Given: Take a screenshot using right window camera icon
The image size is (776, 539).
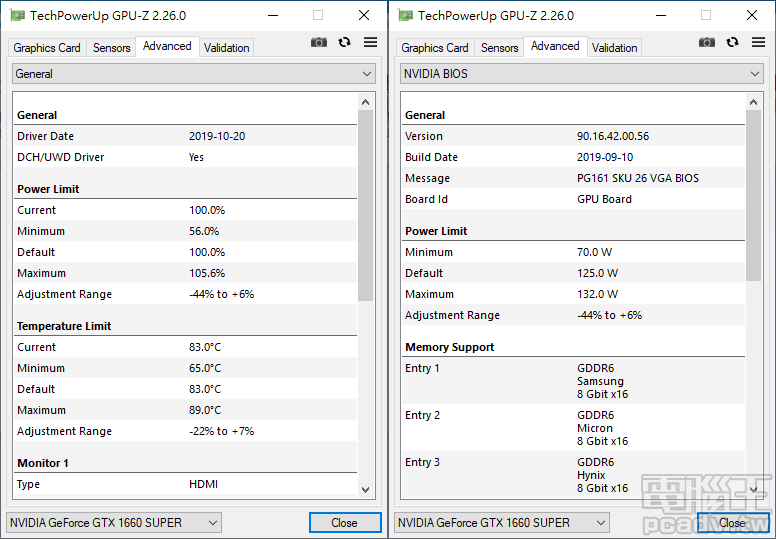Looking at the screenshot, I should 707,42.
